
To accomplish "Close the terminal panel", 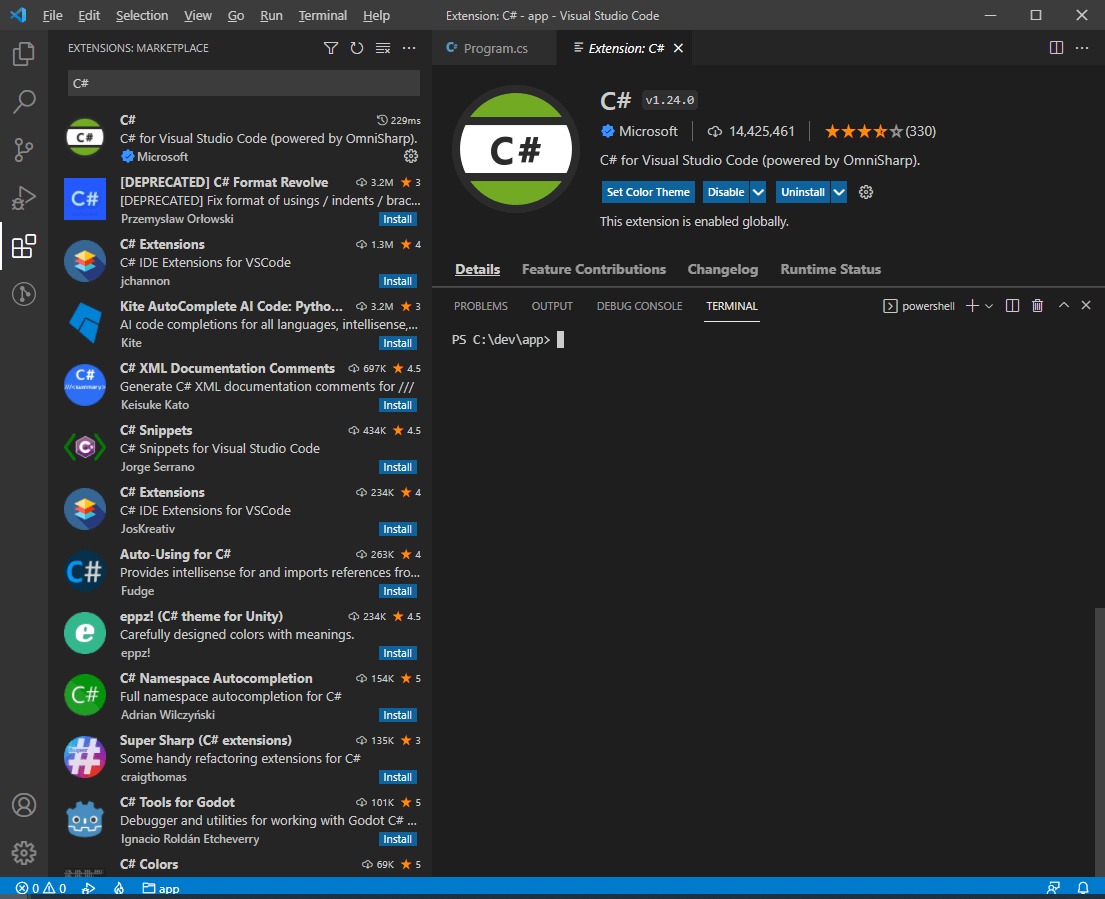I will point(1086,305).
